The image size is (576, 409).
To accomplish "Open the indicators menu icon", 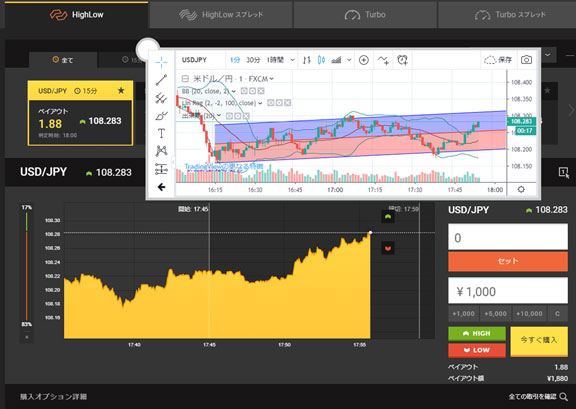I will pos(383,60).
